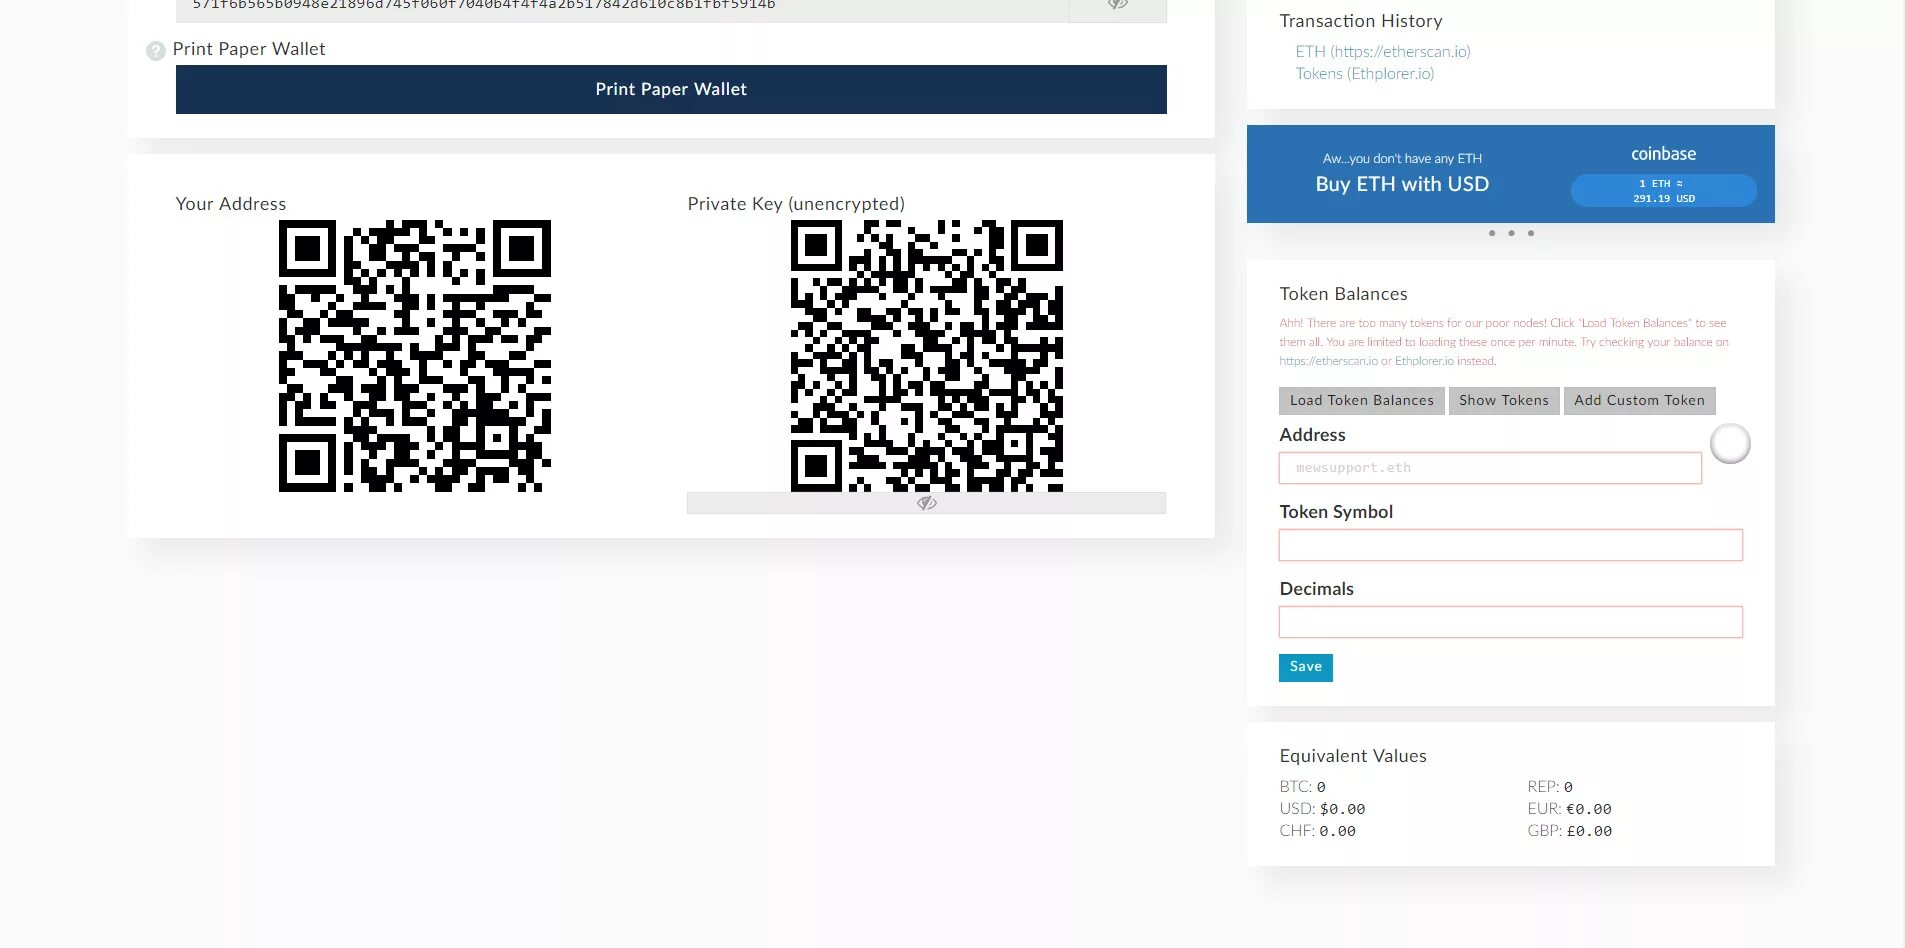Focus the token Address input field
Image resolution: width=1905 pixels, height=948 pixels.
click(x=1490, y=468)
